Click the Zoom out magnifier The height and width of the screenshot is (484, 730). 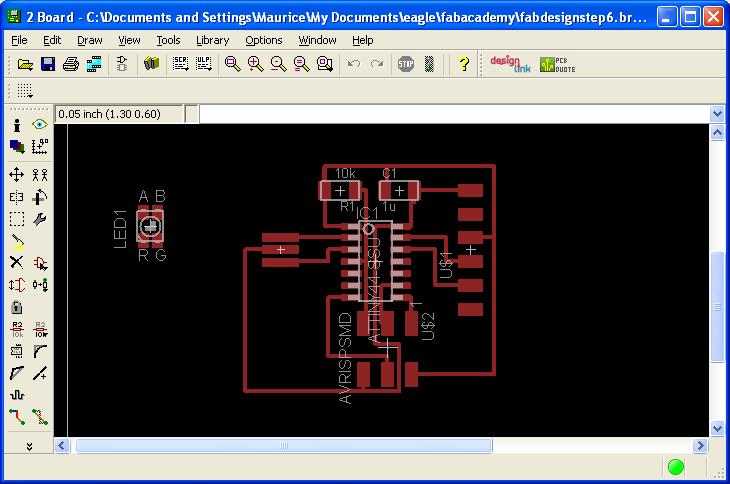278,64
